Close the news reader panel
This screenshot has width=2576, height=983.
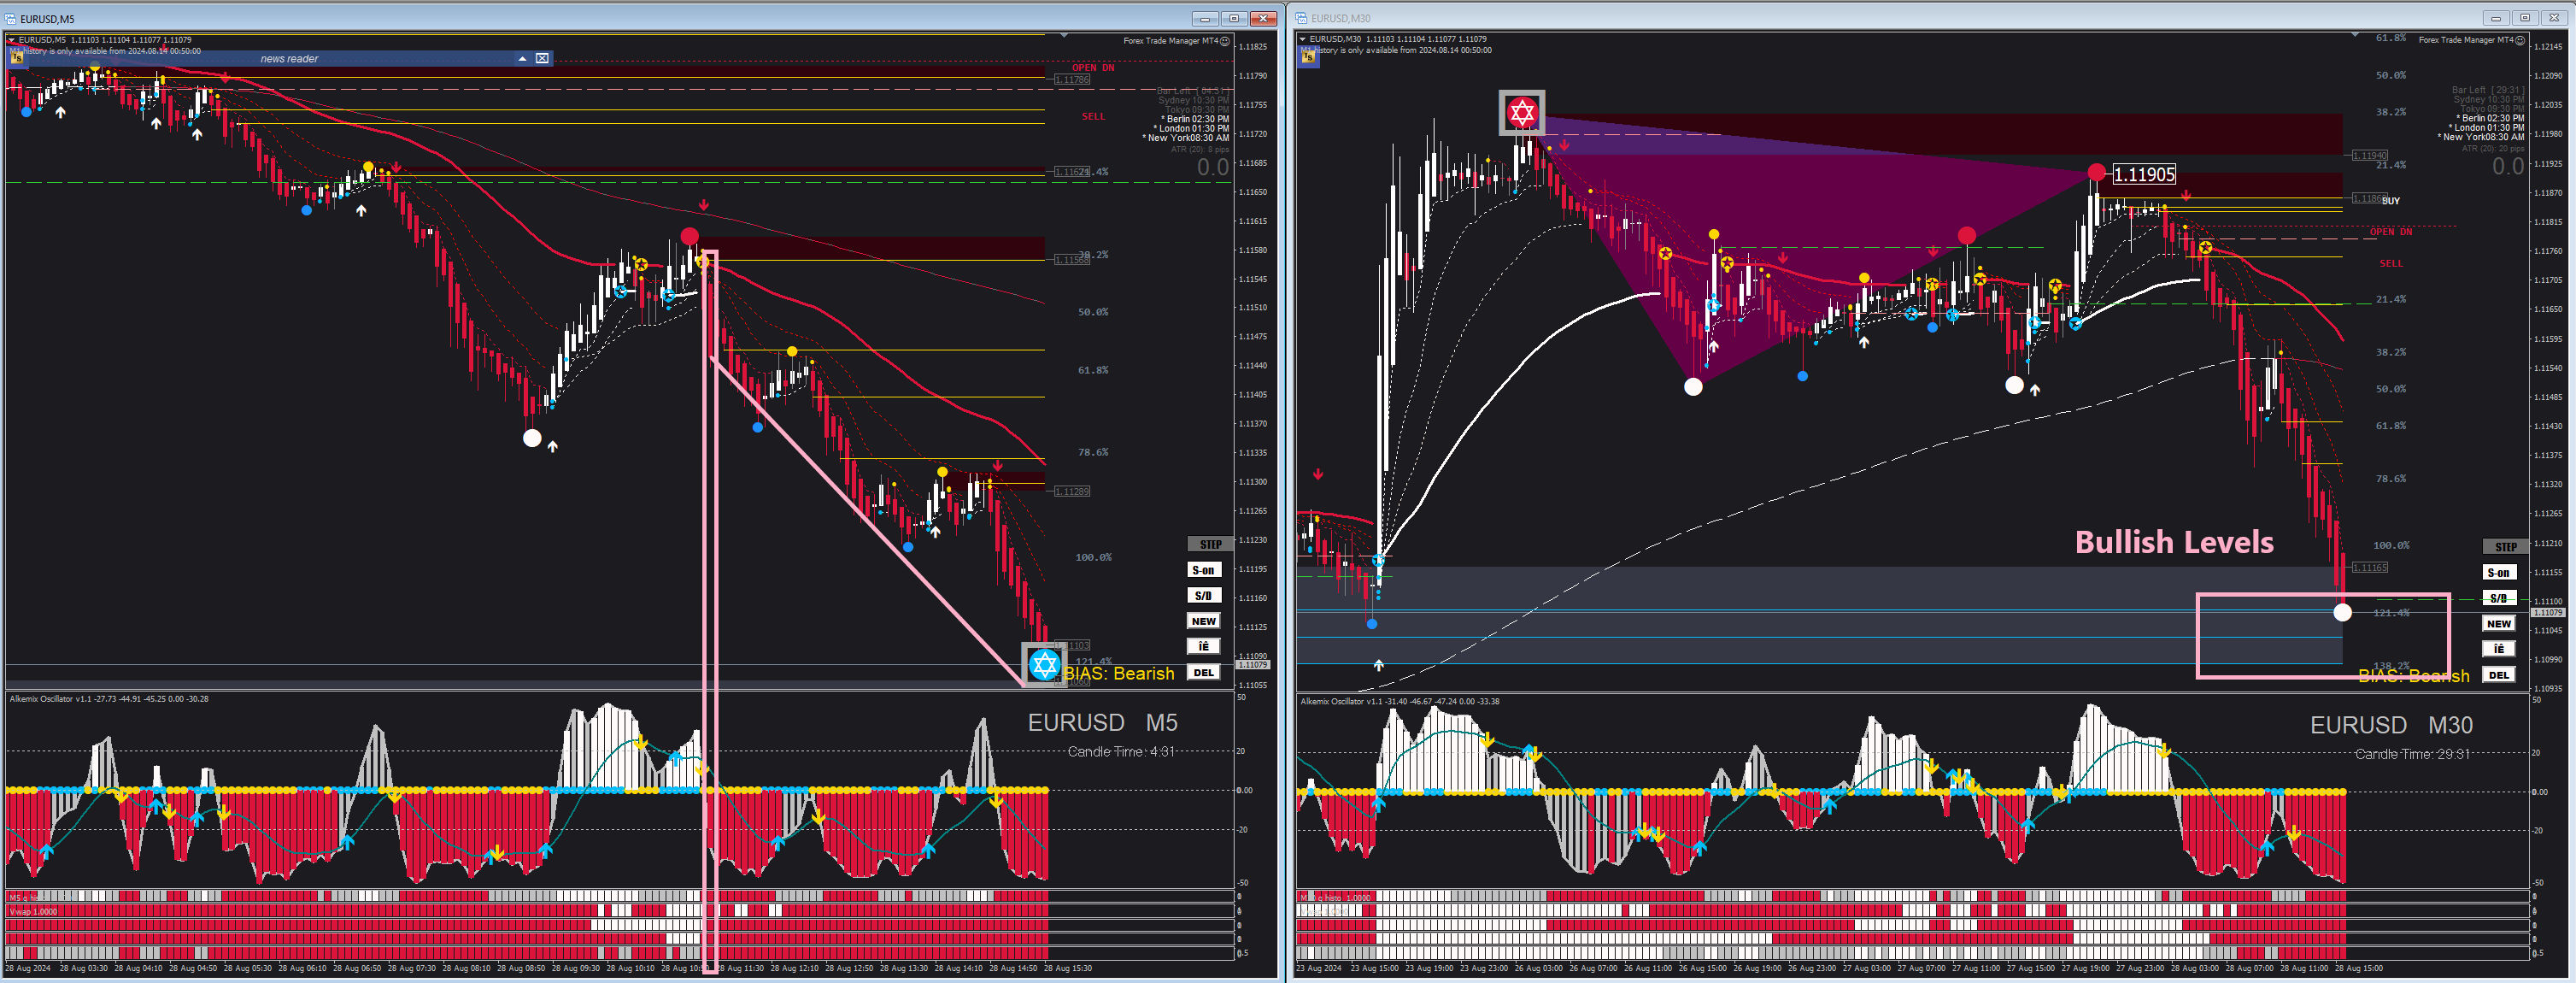coord(542,58)
